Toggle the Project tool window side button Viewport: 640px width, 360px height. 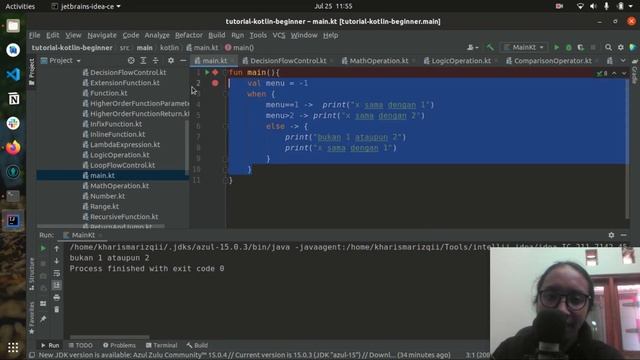32,71
